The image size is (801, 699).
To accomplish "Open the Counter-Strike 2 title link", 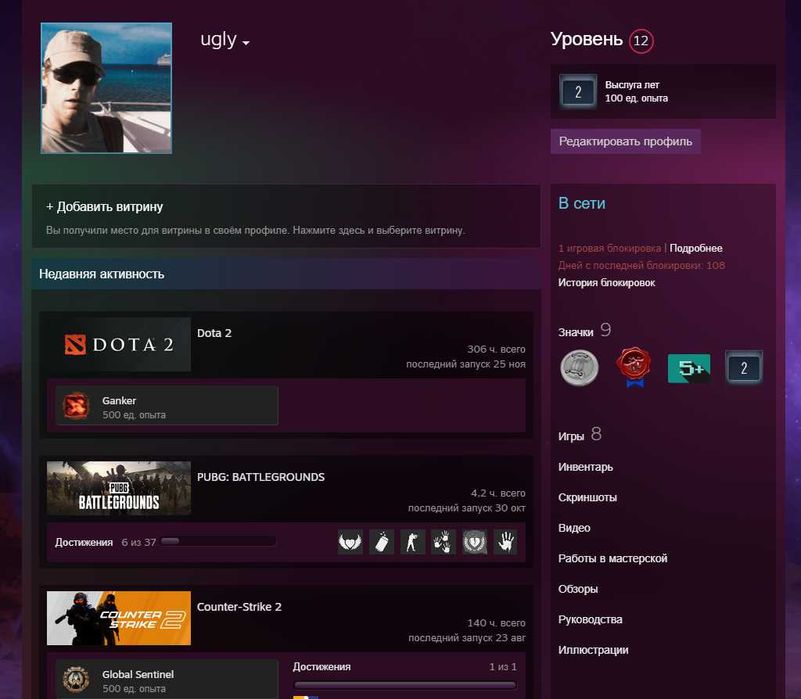I will (239, 607).
